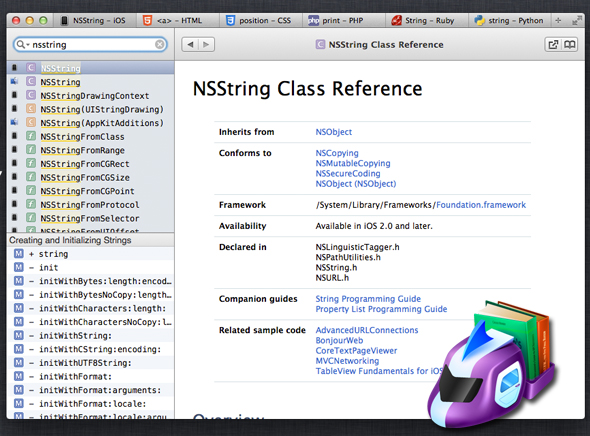Click function icon beside NSStringFromSelector

click(x=31, y=218)
